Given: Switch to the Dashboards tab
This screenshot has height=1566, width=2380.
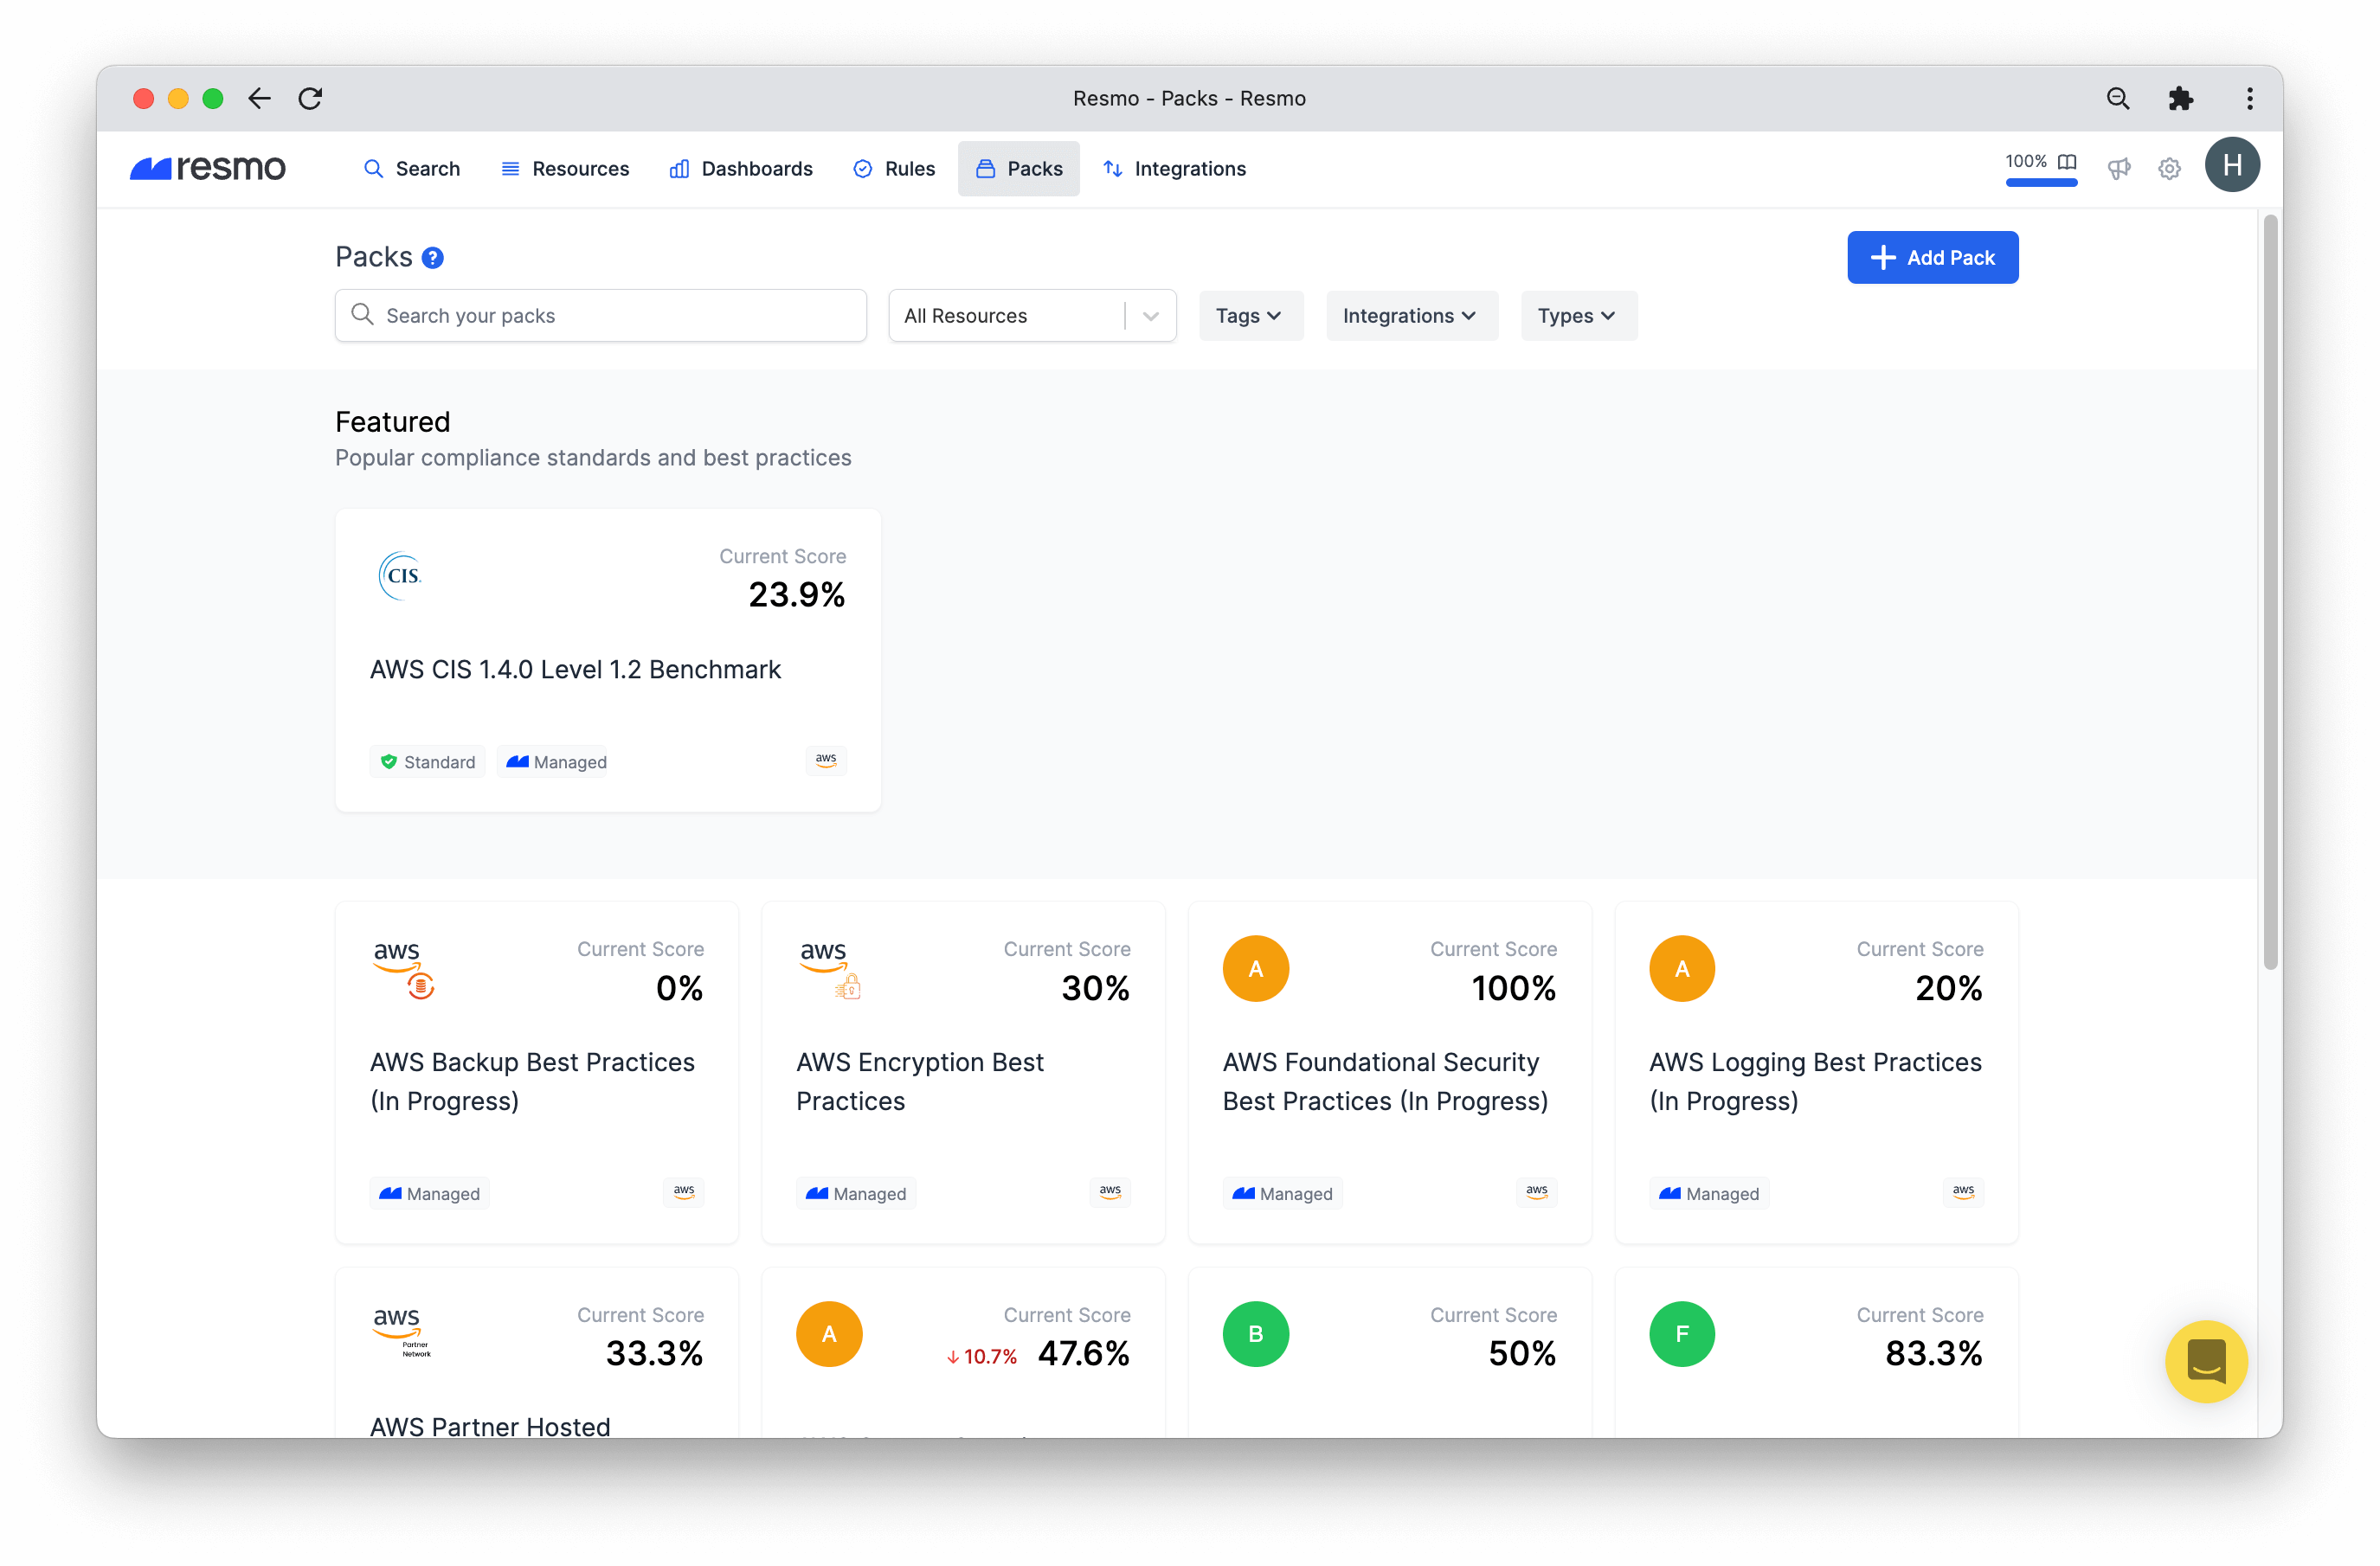Looking at the screenshot, I should (741, 169).
